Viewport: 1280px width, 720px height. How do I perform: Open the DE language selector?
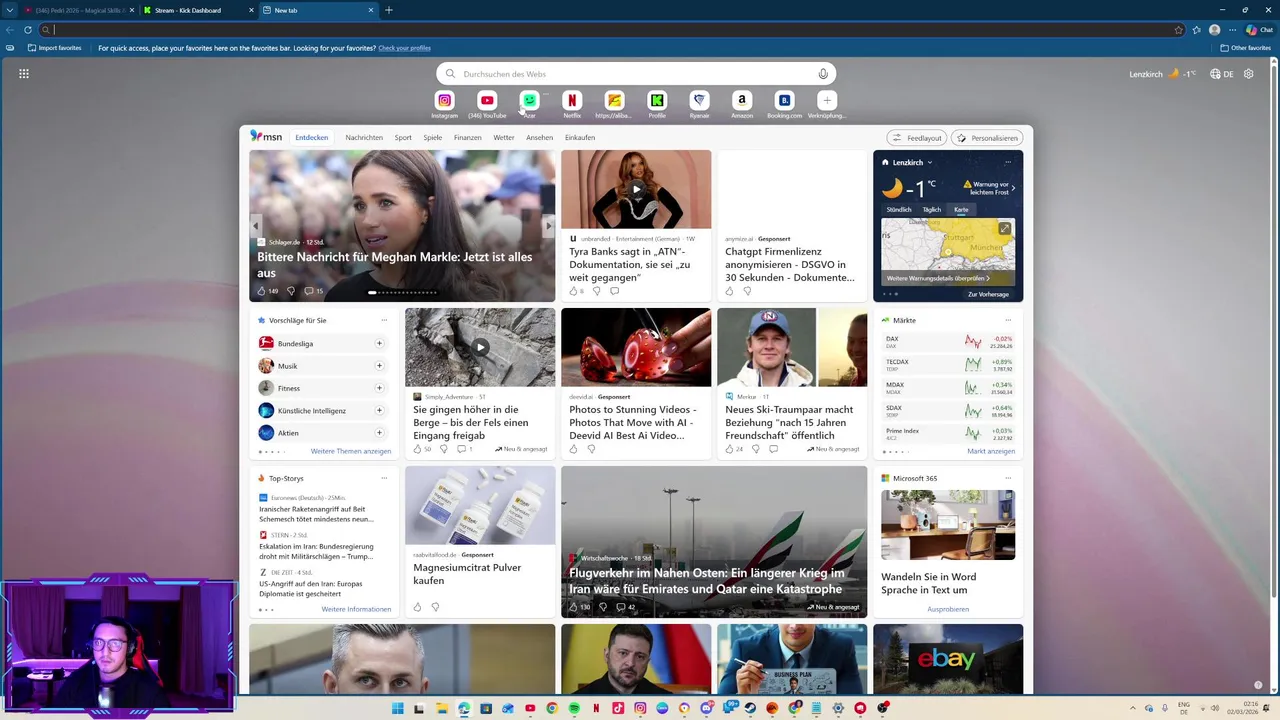click(1221, 73)
